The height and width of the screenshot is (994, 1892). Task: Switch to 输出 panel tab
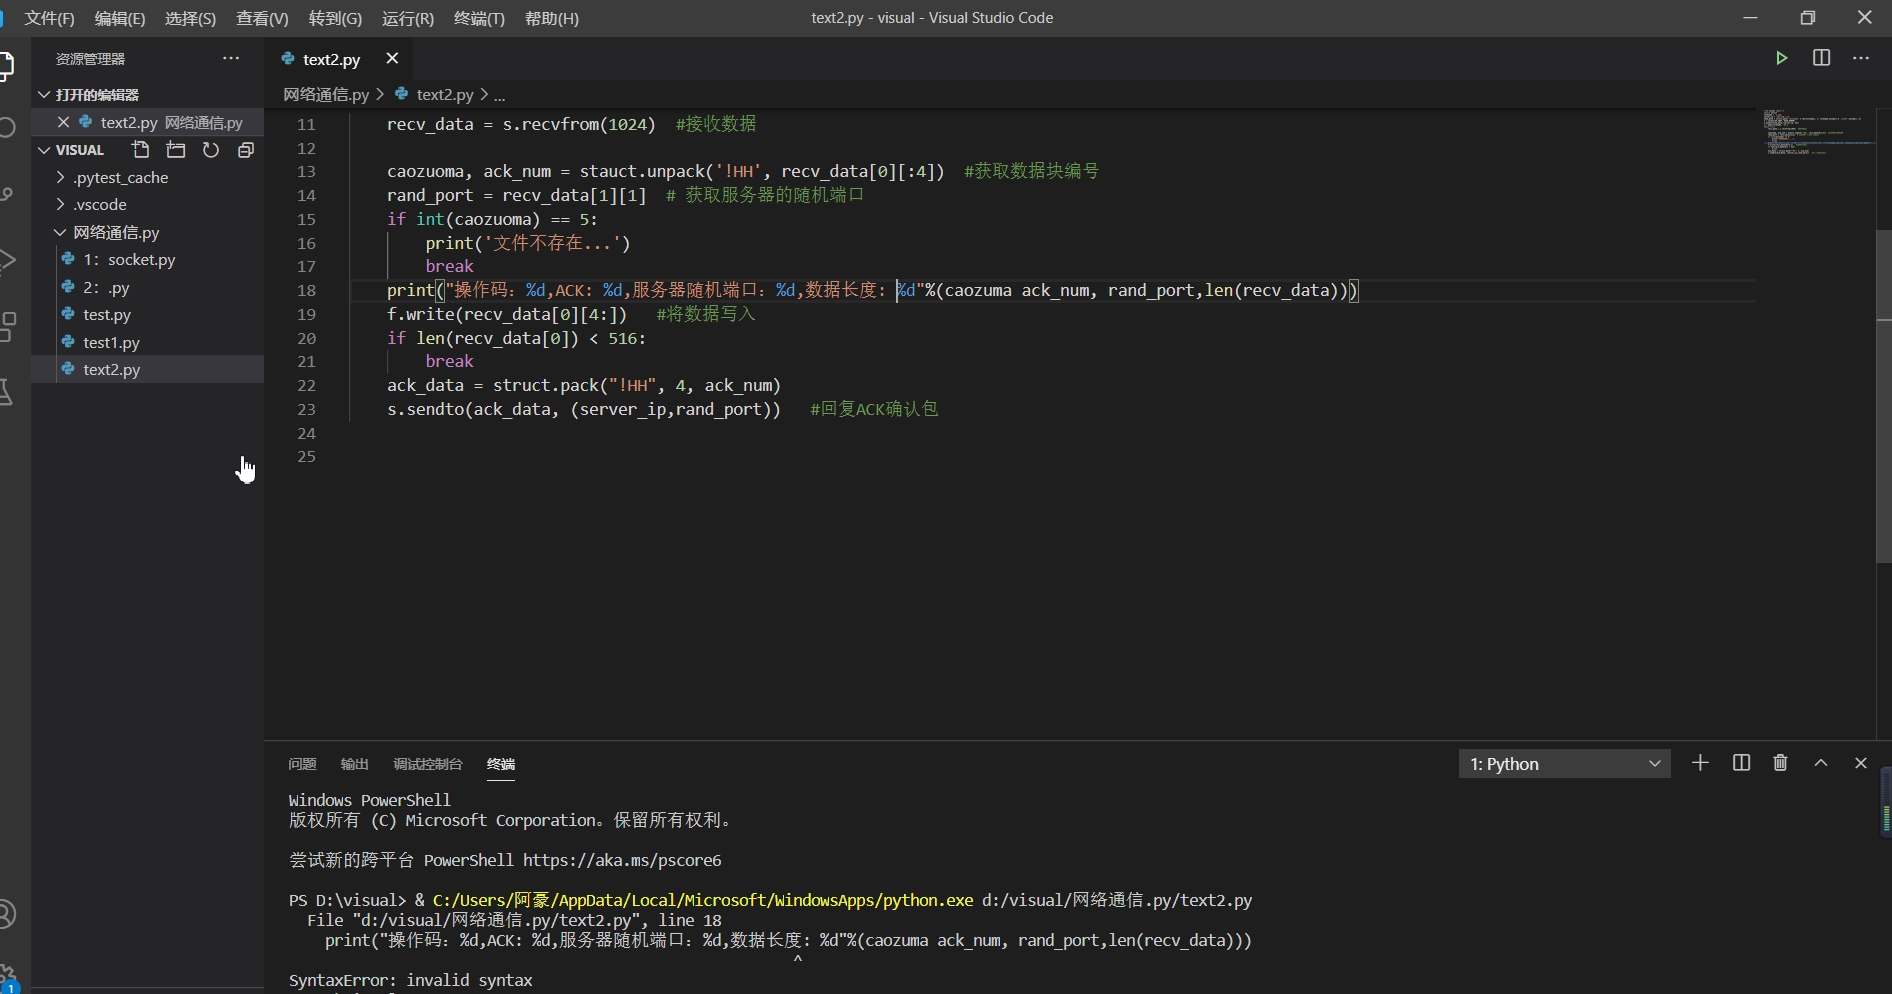coord(355,764)
